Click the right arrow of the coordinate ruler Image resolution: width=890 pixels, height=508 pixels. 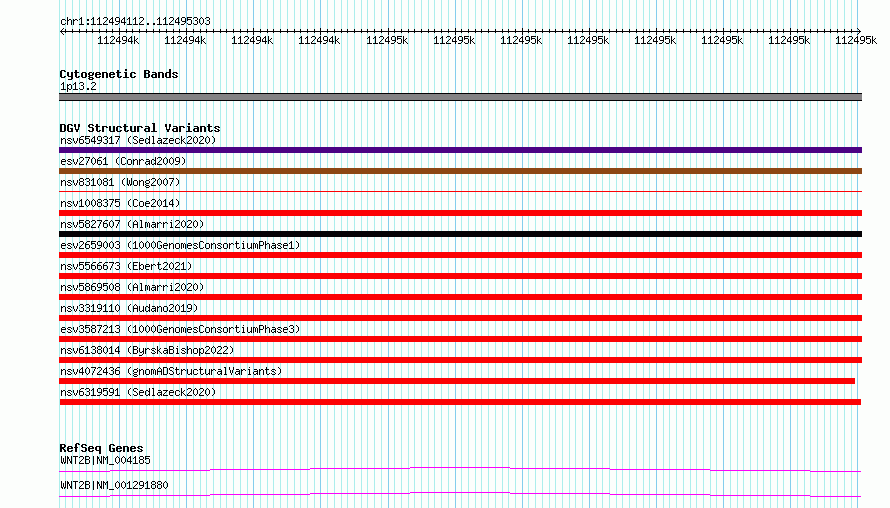click(858, 31)
